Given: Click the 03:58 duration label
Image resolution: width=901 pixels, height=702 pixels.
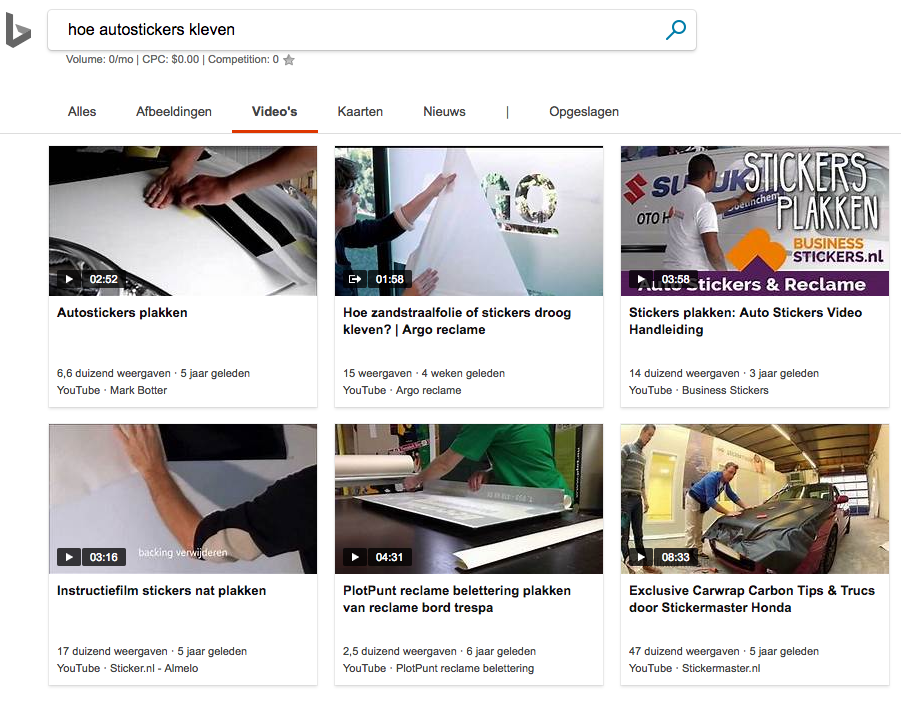Looking at the screenshot, I should tap(676, 279).
